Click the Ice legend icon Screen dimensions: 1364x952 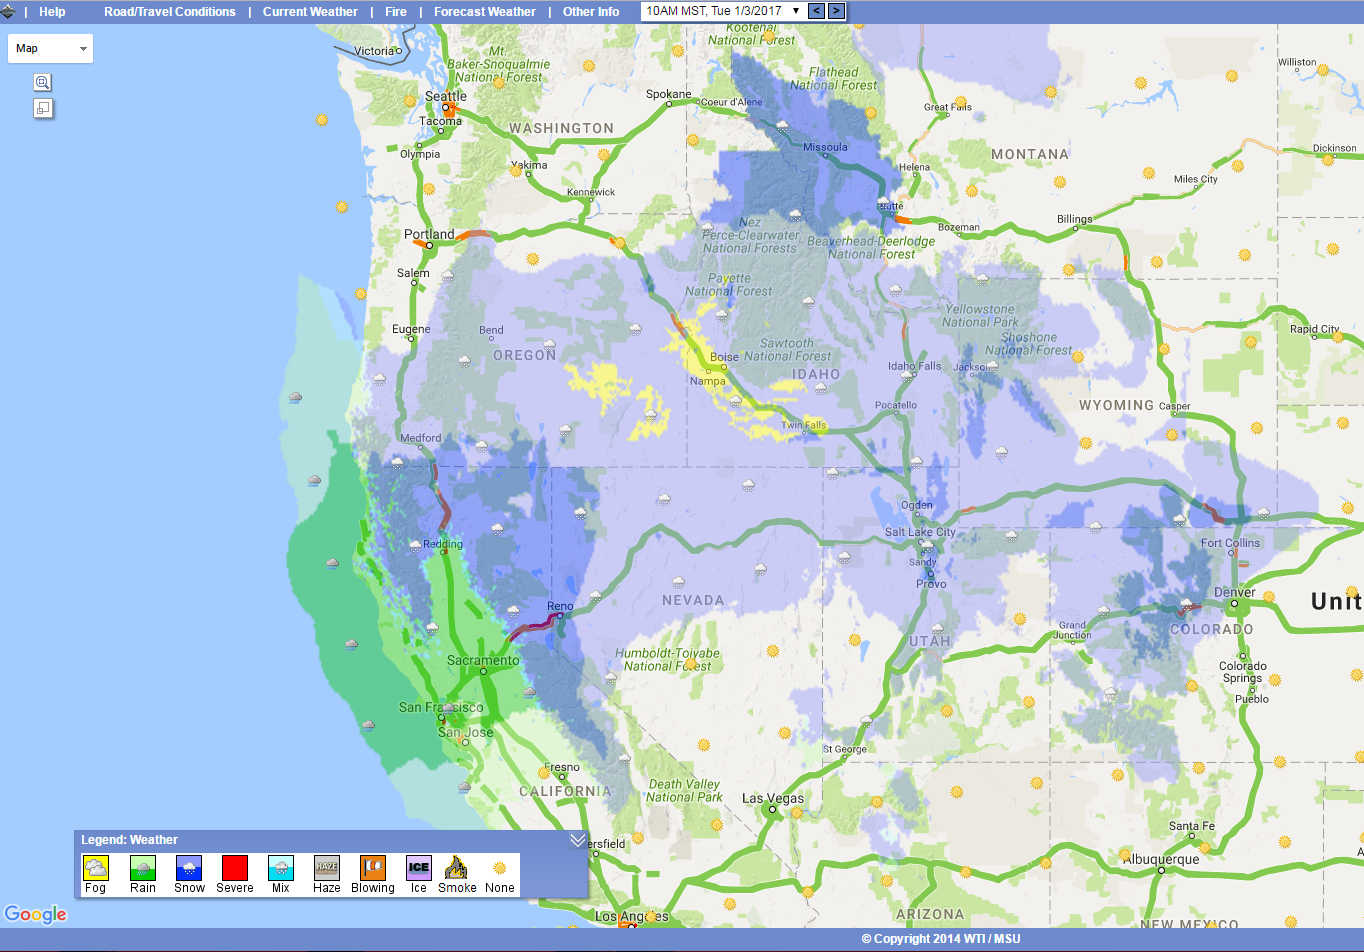tap(417, 869)
